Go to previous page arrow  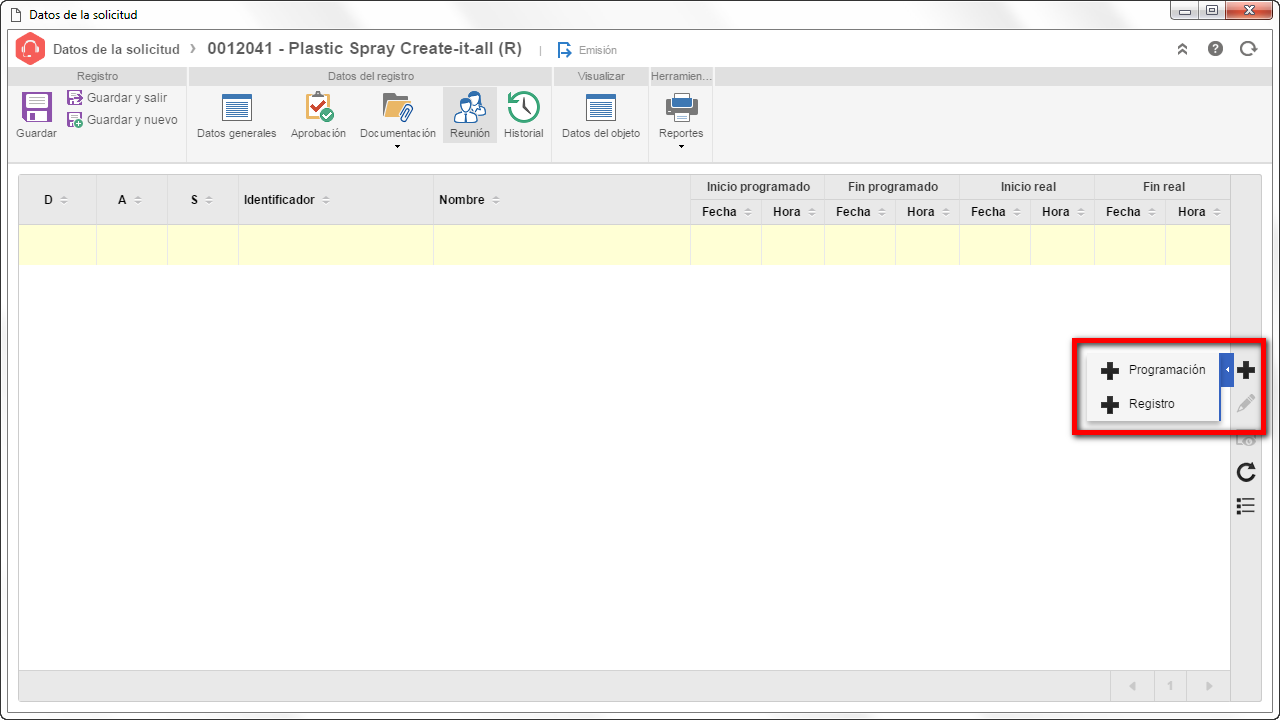pyautogui.click(x=1132, y=686)
